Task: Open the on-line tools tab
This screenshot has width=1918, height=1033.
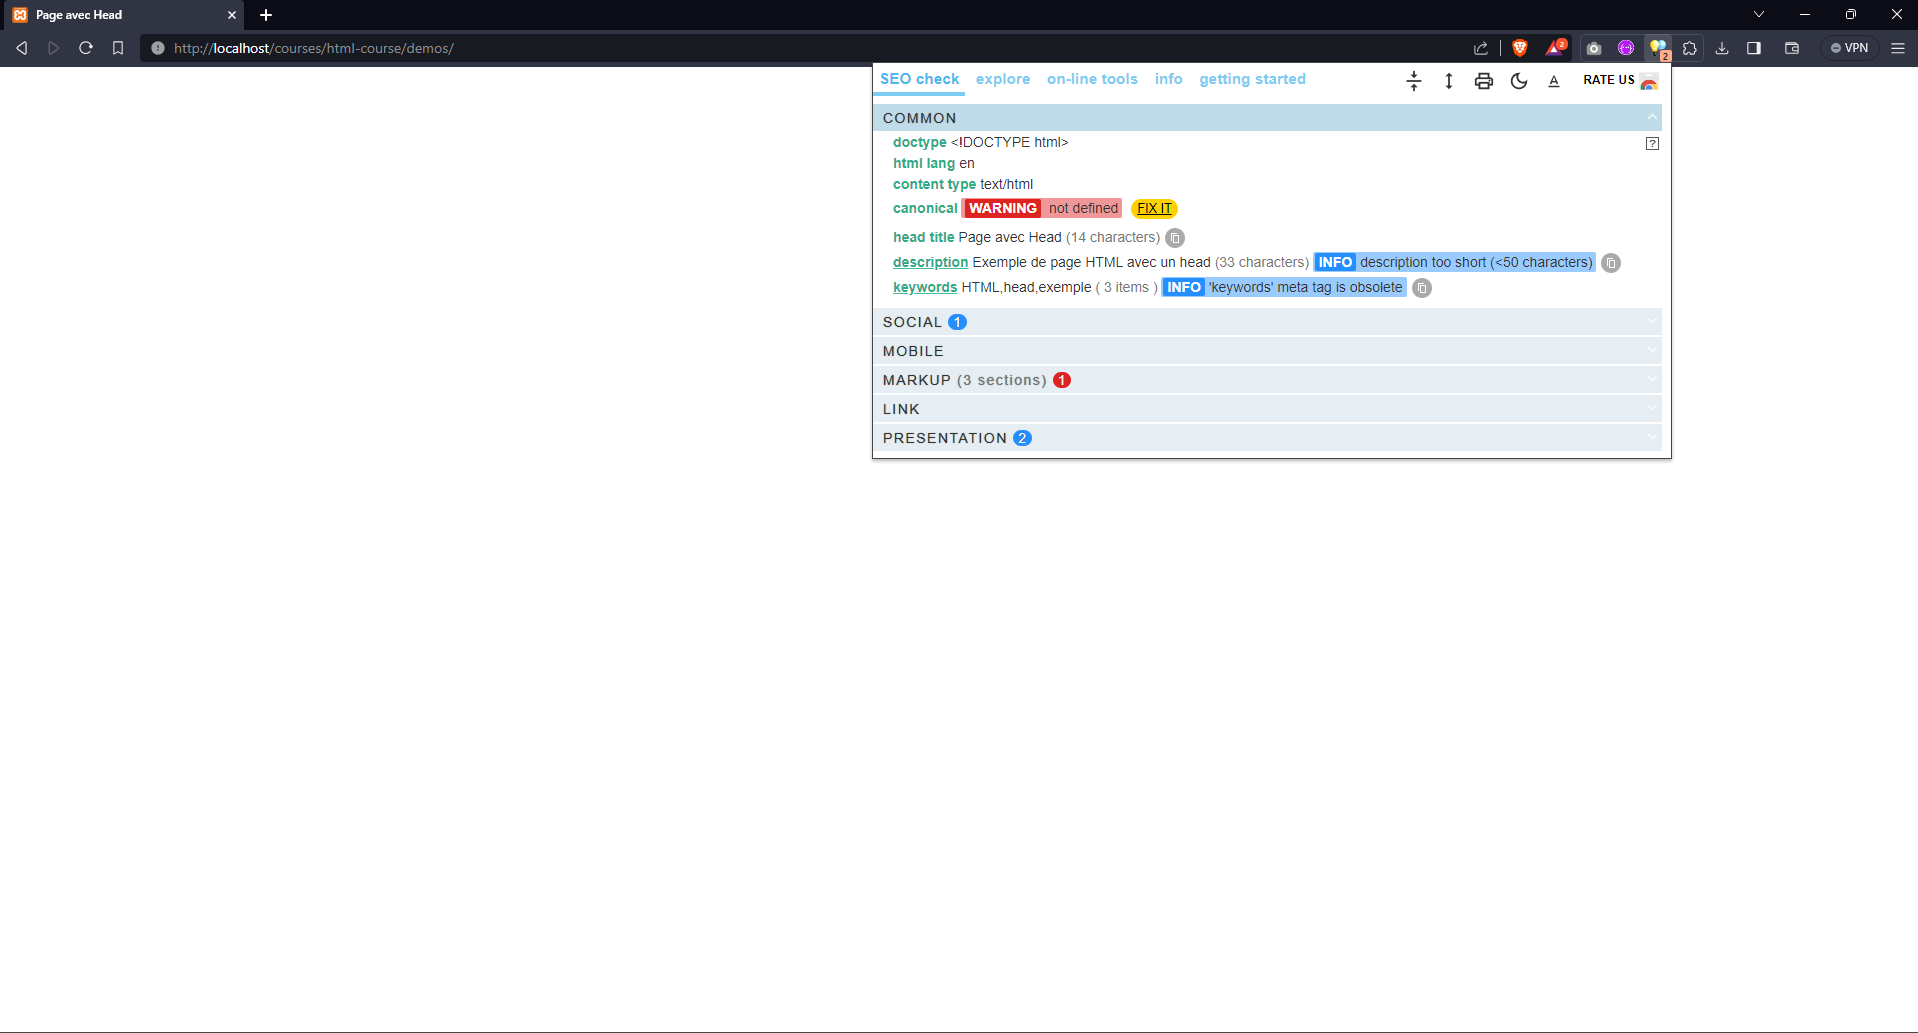Action: tap(1091, 79)
